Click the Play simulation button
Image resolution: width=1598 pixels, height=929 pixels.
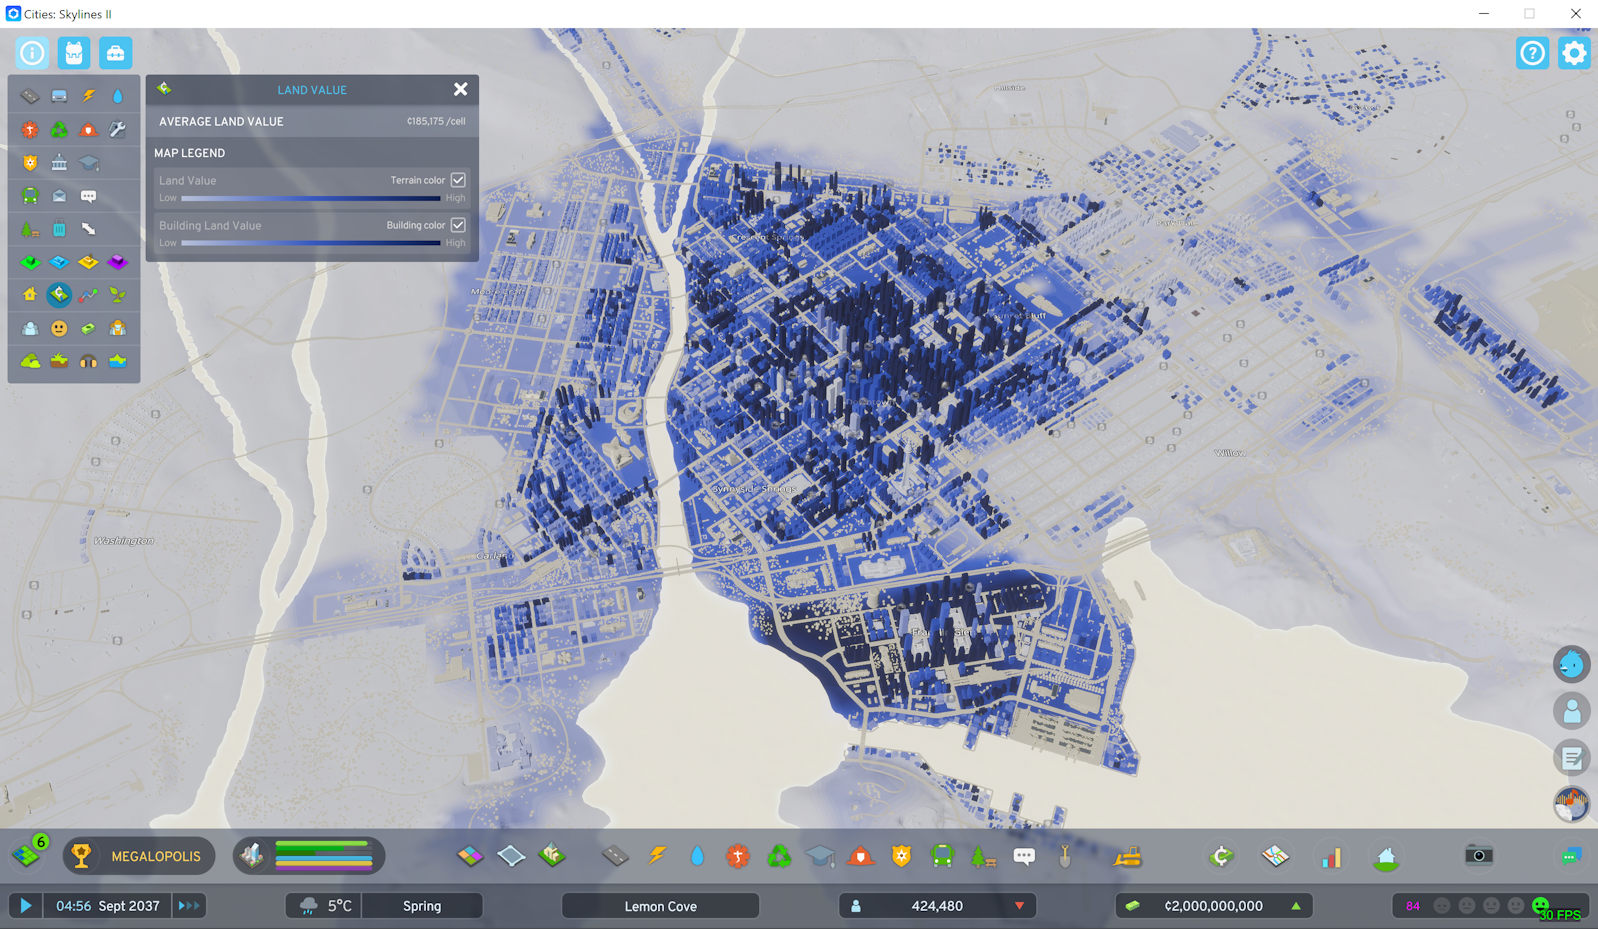coord(26,906)
